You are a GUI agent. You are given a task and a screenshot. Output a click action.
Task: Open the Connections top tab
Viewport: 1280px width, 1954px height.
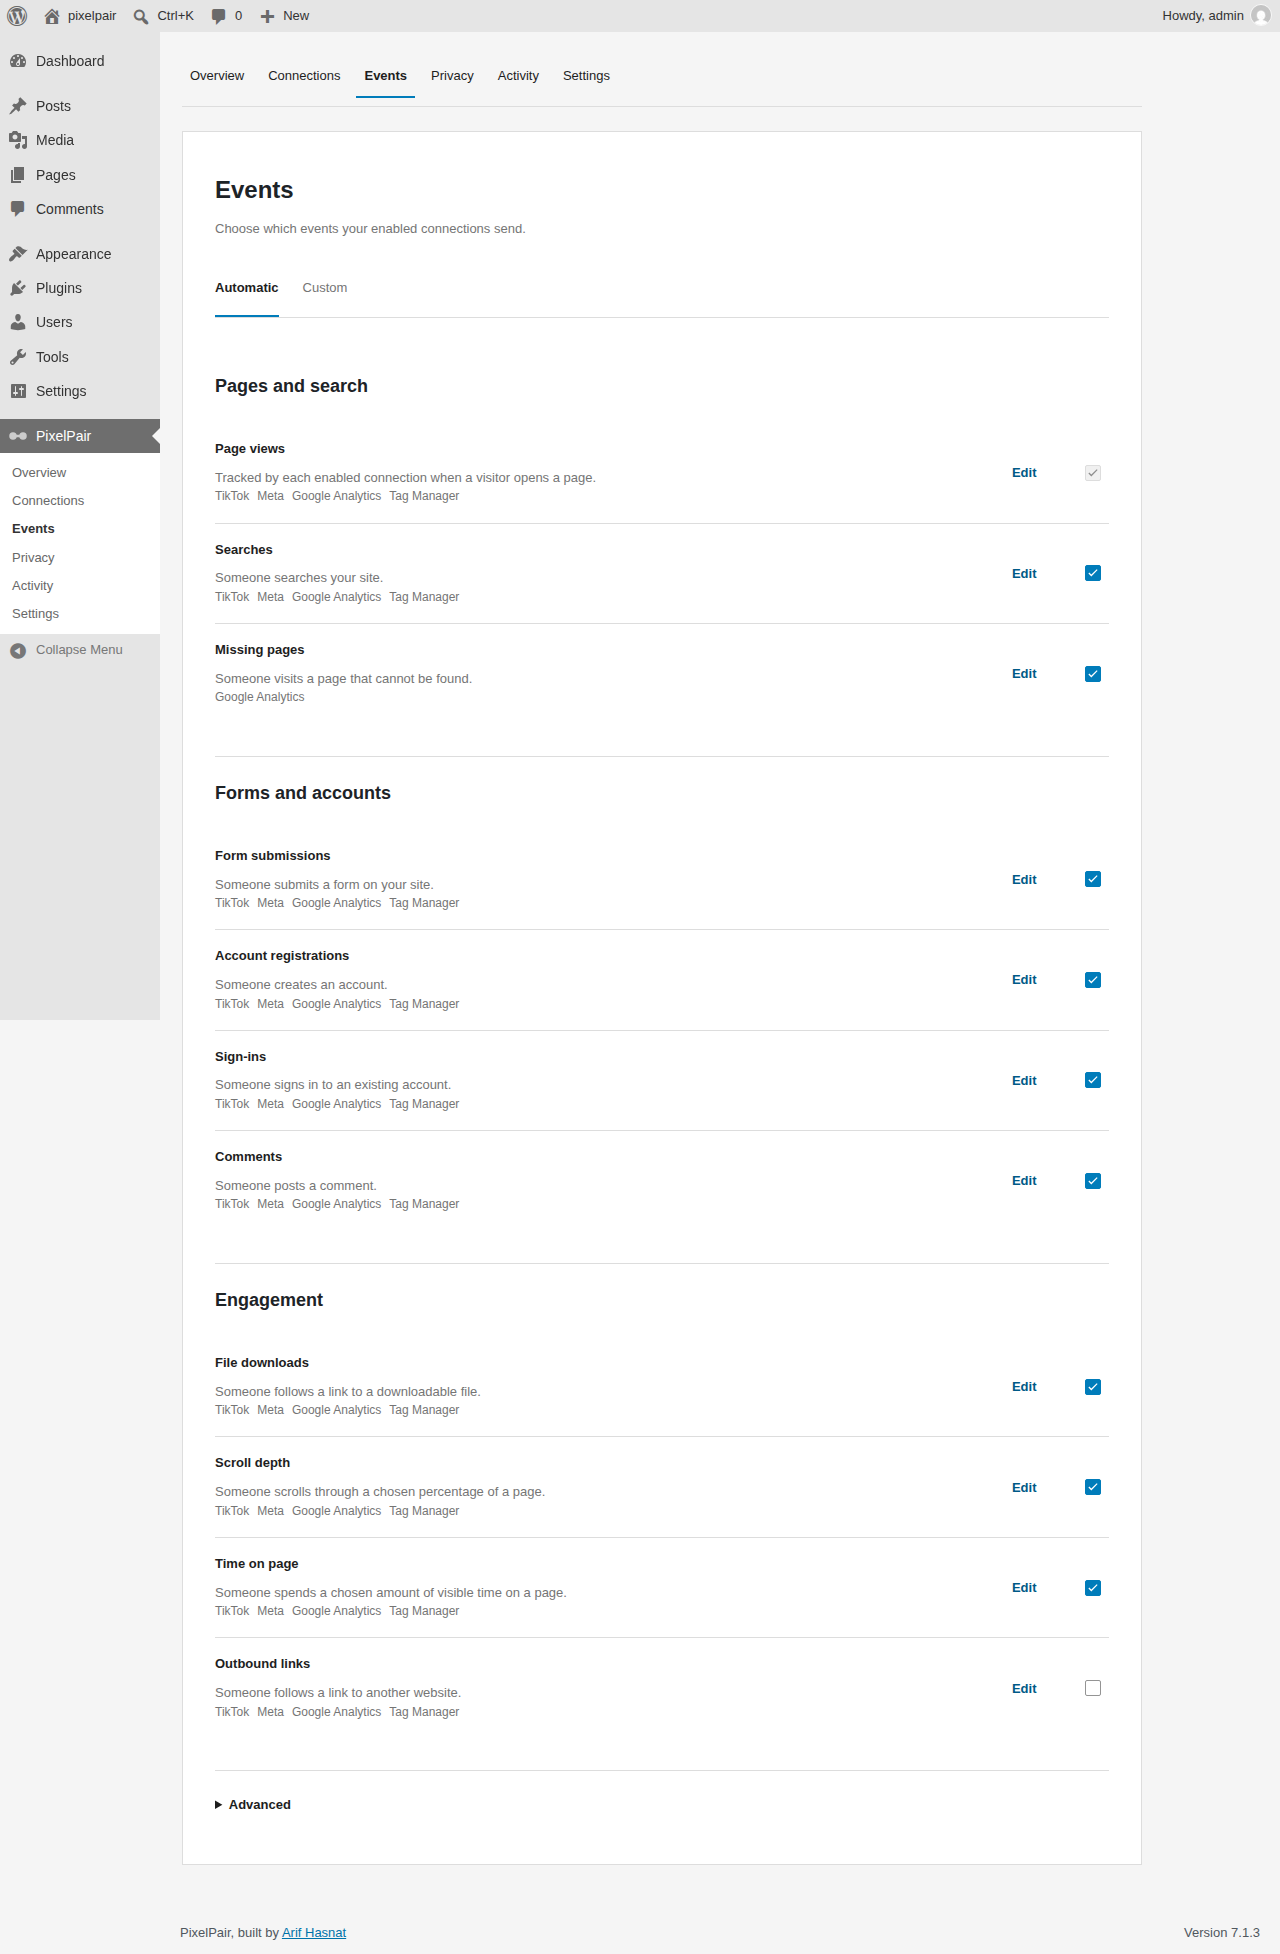304,76
